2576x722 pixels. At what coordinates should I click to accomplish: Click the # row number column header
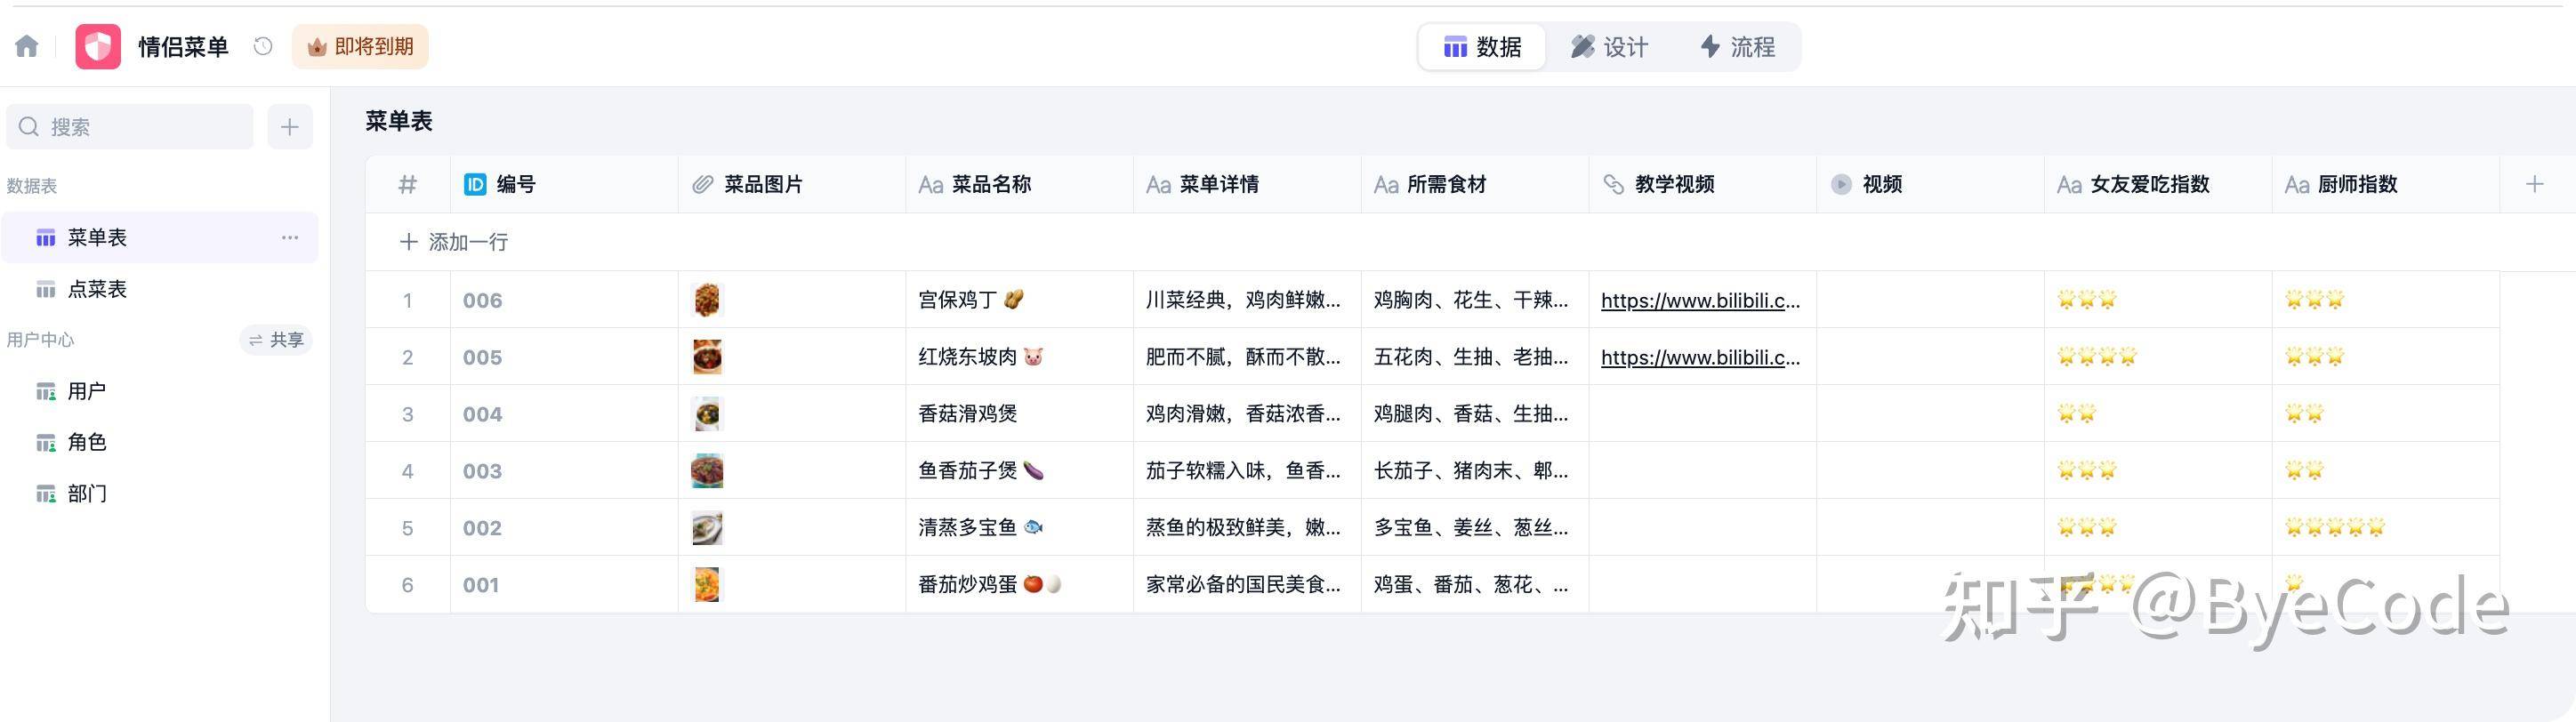[408, 184]
